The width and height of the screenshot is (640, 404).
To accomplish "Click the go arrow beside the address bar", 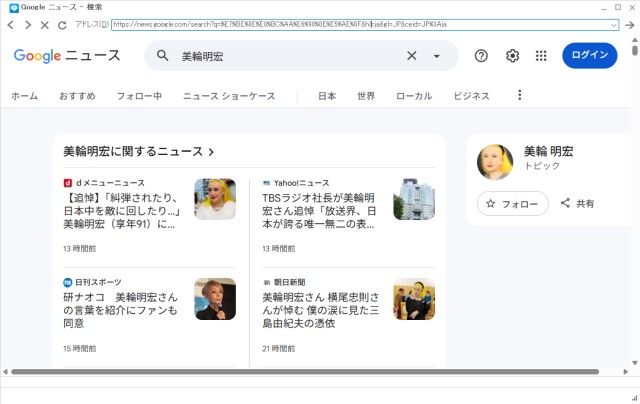I will [x=630, y=25].
